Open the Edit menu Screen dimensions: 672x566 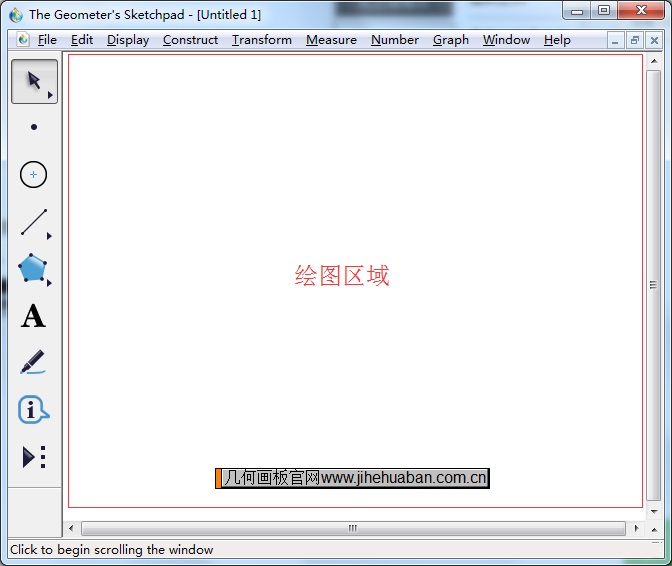pos(82,40)
